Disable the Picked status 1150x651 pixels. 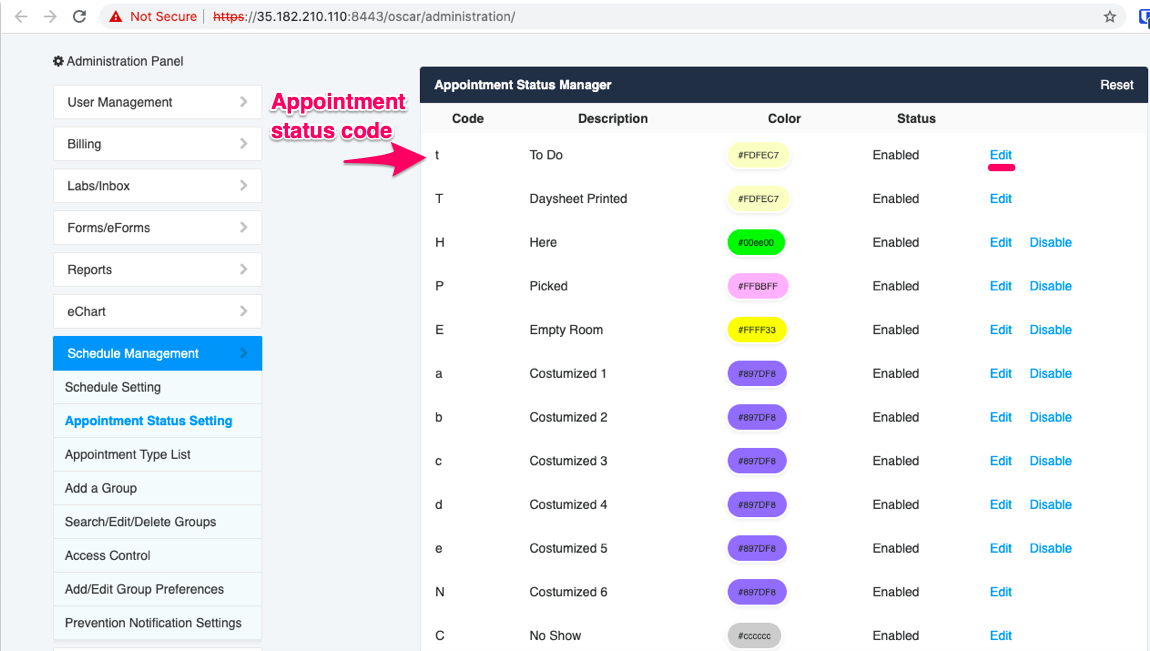tap(1050, 286)
